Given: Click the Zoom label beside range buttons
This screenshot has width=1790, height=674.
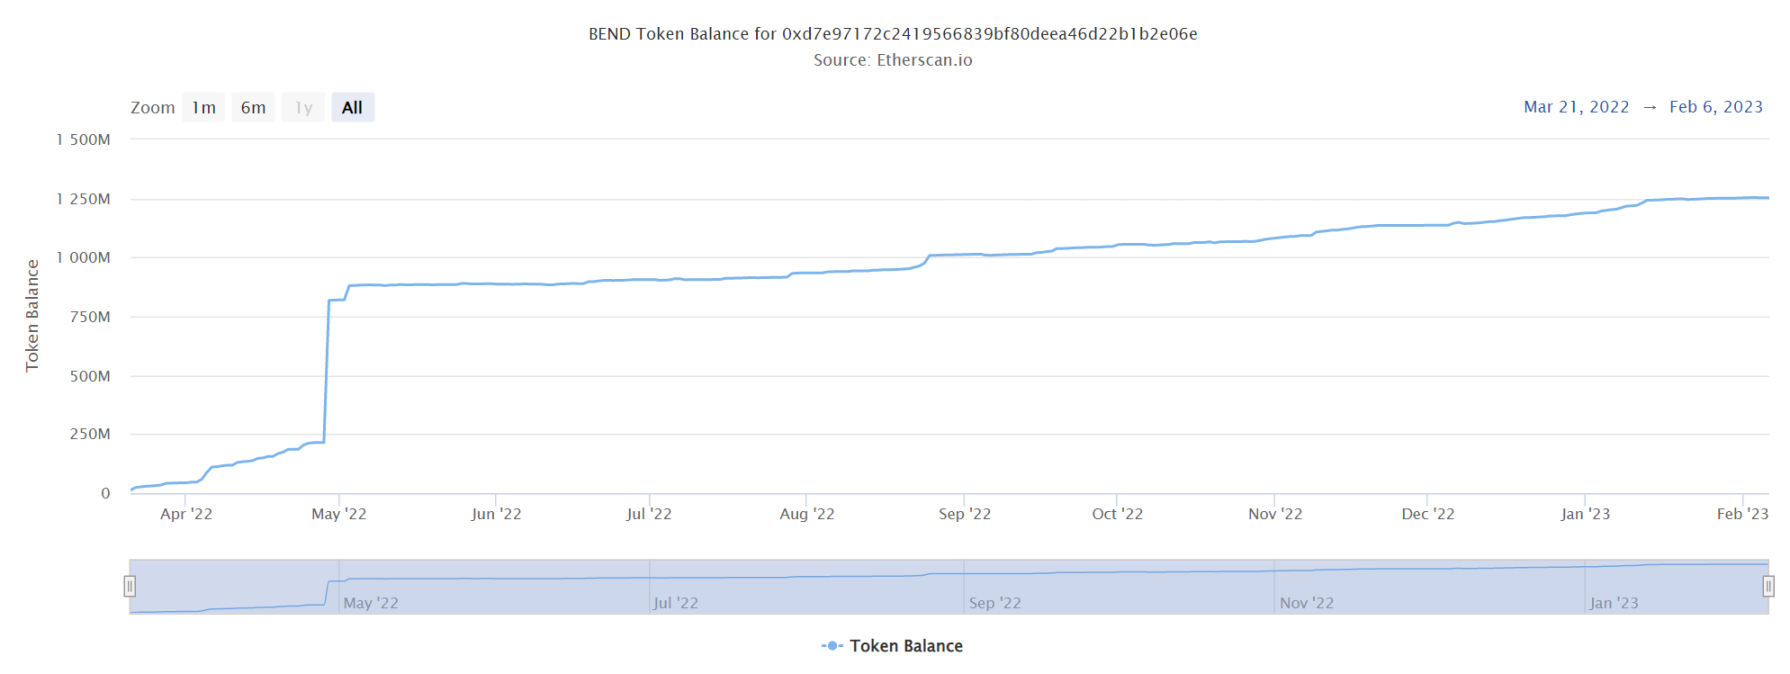Looking at the screenshot, I should pos(153,108).
